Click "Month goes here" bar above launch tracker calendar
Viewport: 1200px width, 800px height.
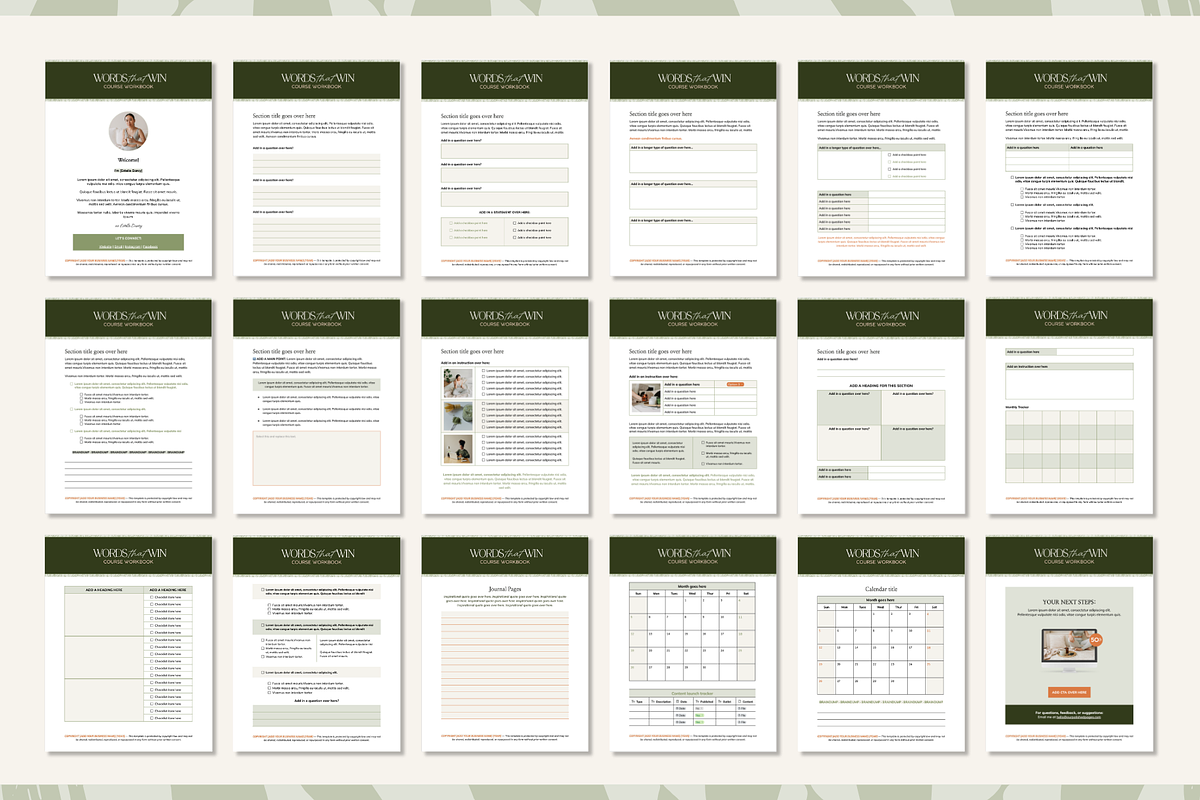692,586
